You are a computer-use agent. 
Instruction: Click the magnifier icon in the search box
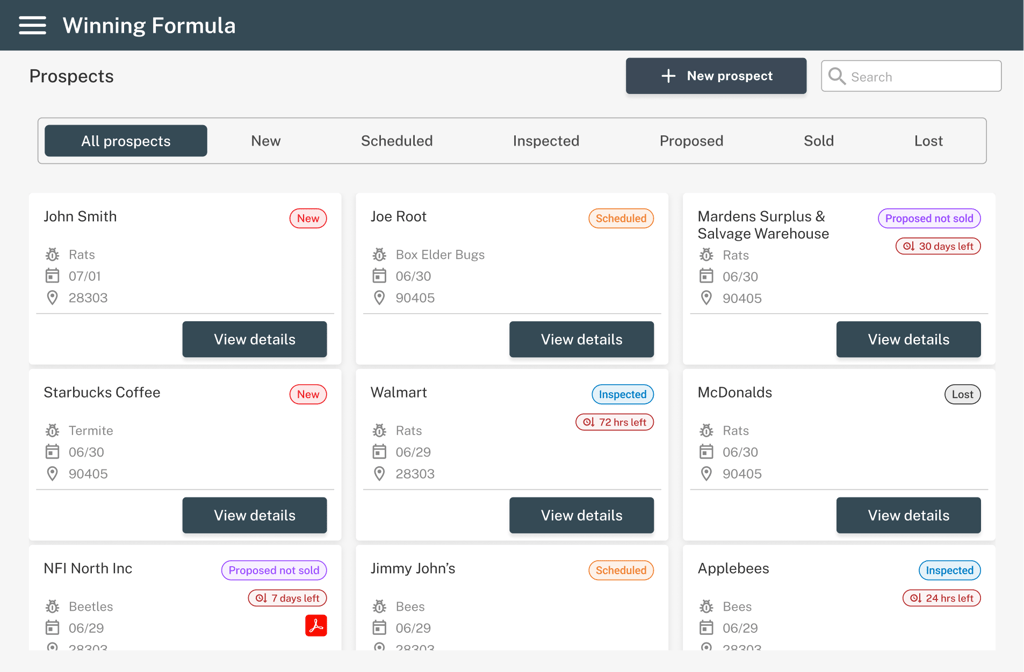[x=837, y=76]
